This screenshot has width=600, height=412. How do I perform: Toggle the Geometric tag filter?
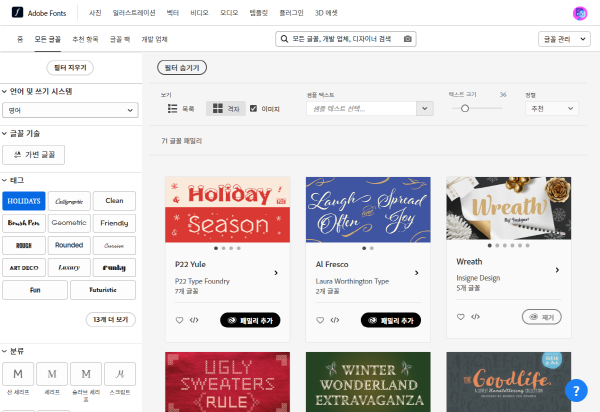click(69, 223)
